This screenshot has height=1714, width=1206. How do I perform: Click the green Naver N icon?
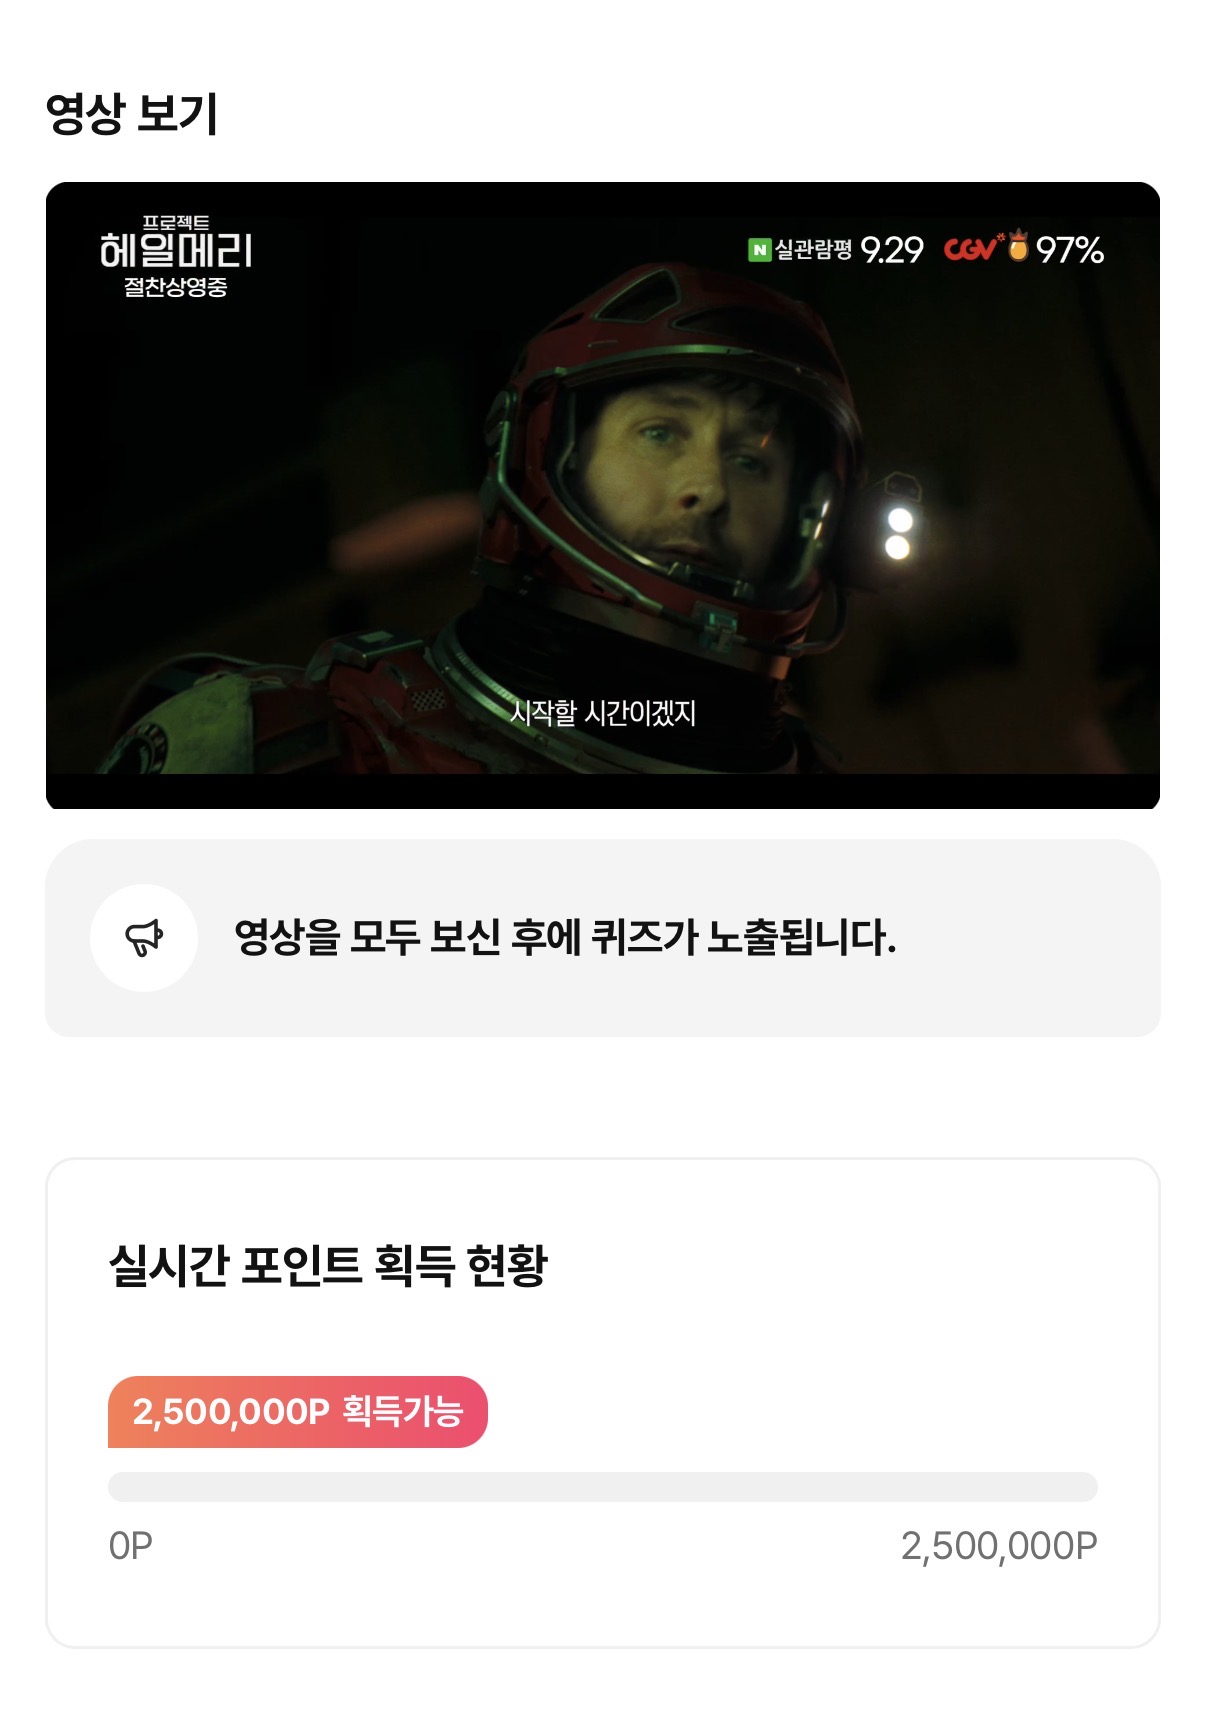click(x=760, y=250)
